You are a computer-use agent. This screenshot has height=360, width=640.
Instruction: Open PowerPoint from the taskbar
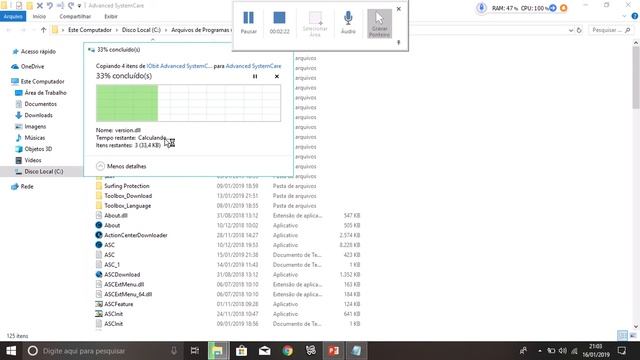333,351
